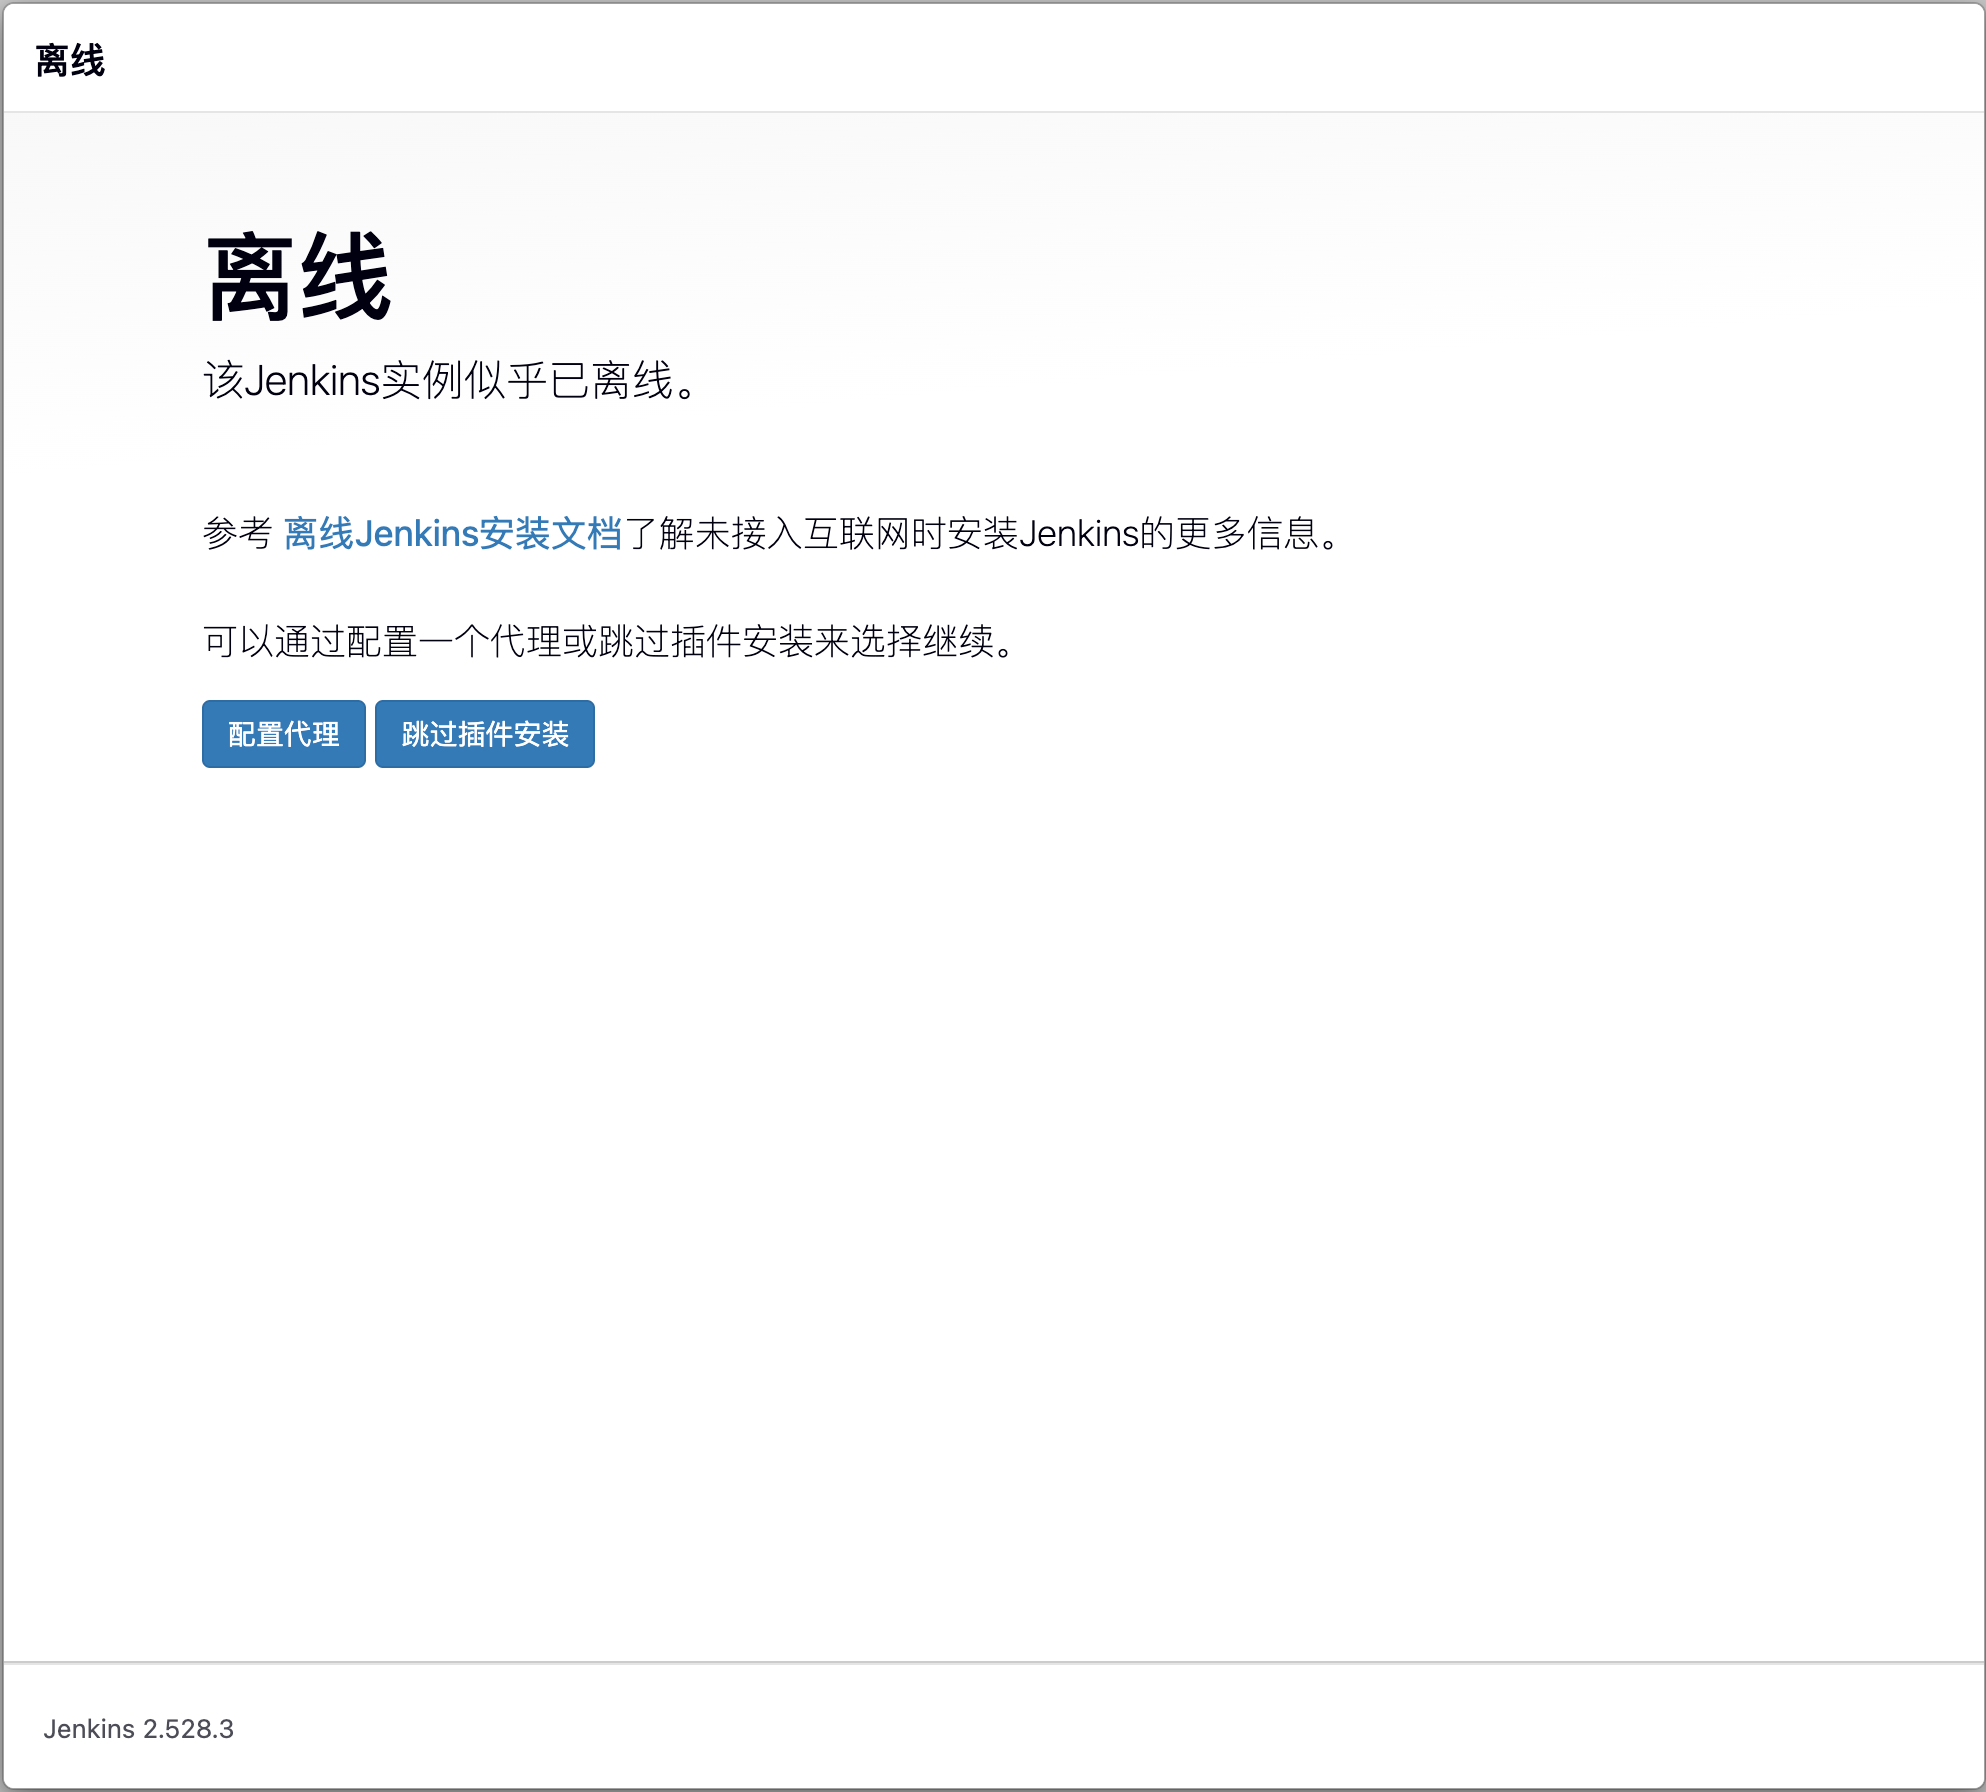Click 互联网 in the documentation sentence

click(x=857, y=534)
